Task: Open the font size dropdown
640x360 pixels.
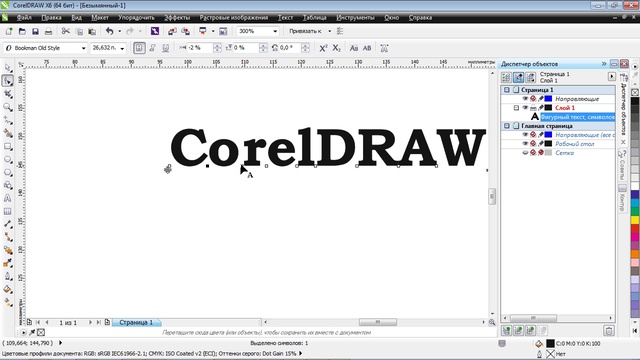Action: click(x=122, y=48)
